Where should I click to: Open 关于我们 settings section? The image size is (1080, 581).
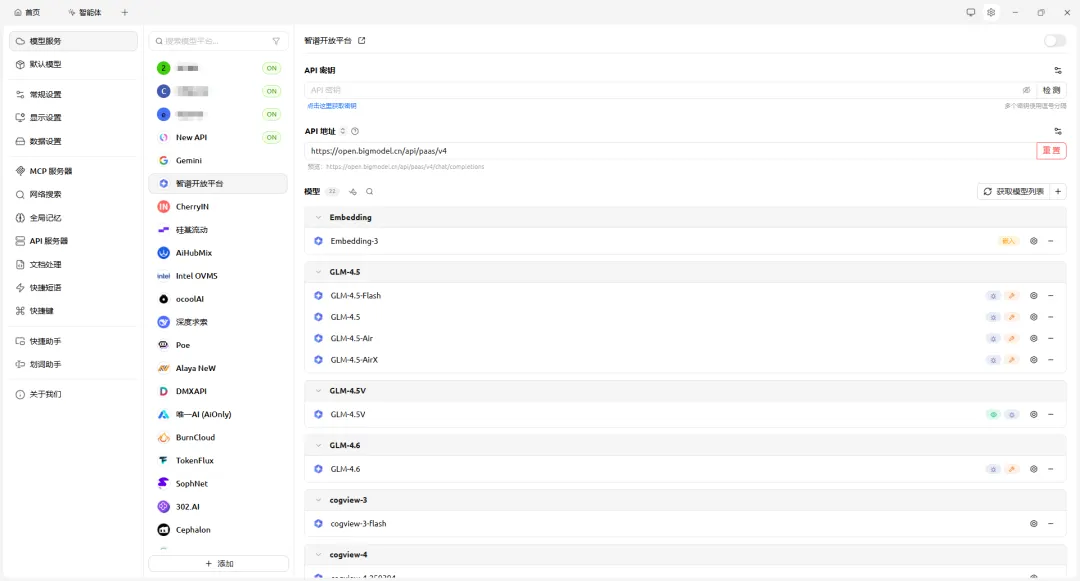click(x=73, y=394)
